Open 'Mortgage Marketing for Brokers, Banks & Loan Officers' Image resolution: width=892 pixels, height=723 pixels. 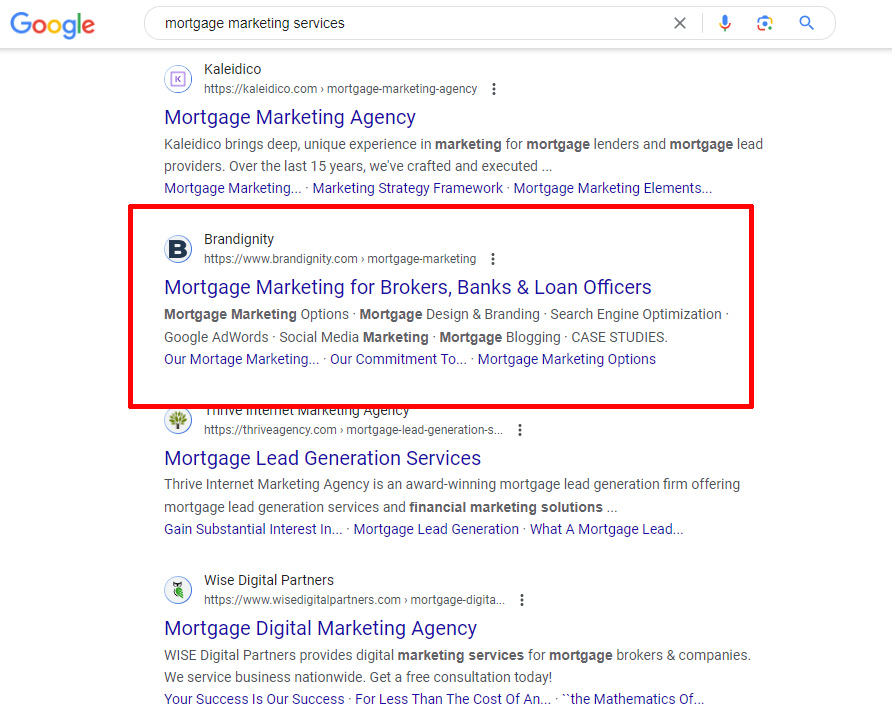point(407,287)
